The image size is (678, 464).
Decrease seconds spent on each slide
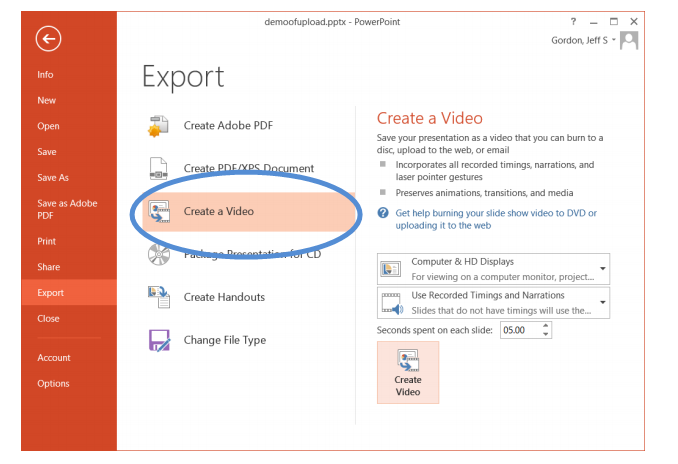click(546, 334)
